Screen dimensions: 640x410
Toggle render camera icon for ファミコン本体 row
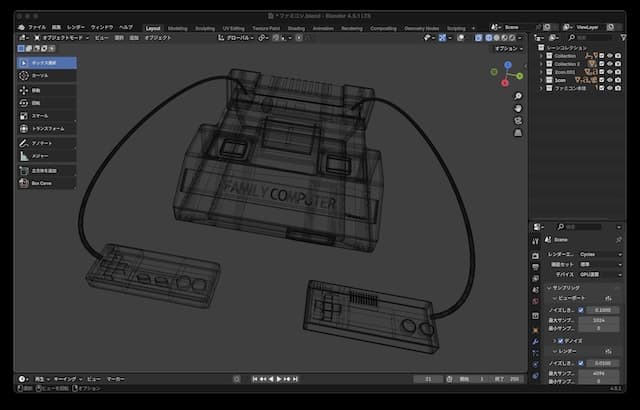[618, 88]
